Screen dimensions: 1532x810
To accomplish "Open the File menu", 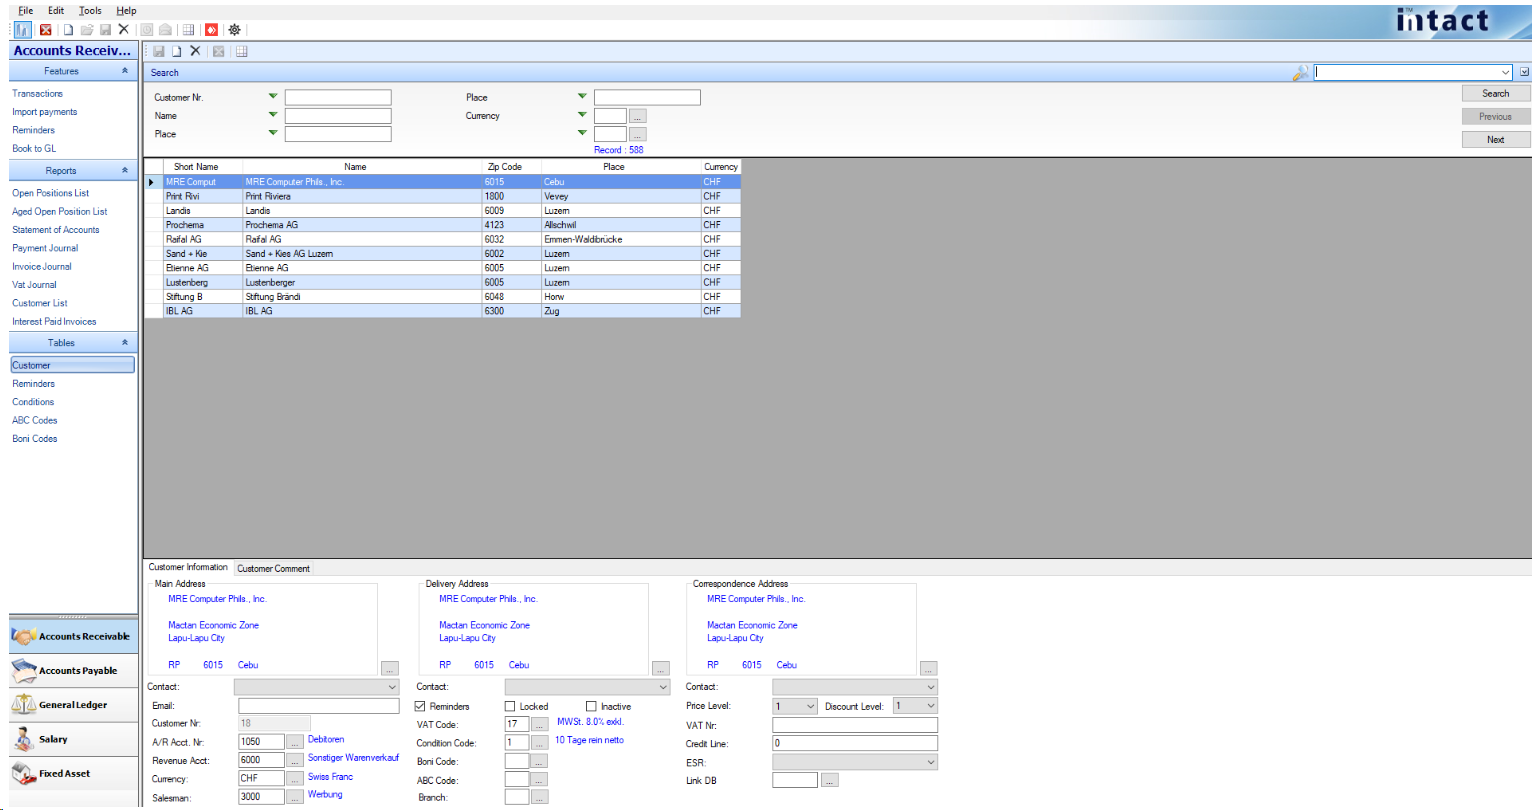I will (26, 11).
